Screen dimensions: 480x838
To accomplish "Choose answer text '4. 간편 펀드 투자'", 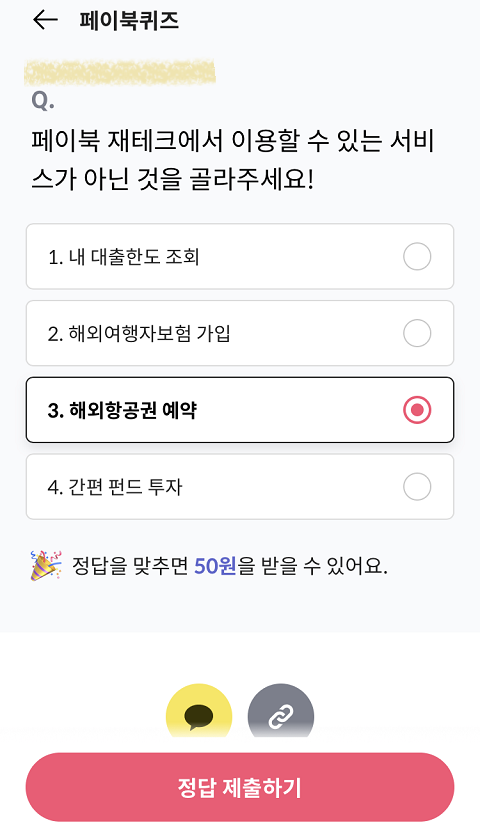I will pyautogui.click(x=115, y=487).
